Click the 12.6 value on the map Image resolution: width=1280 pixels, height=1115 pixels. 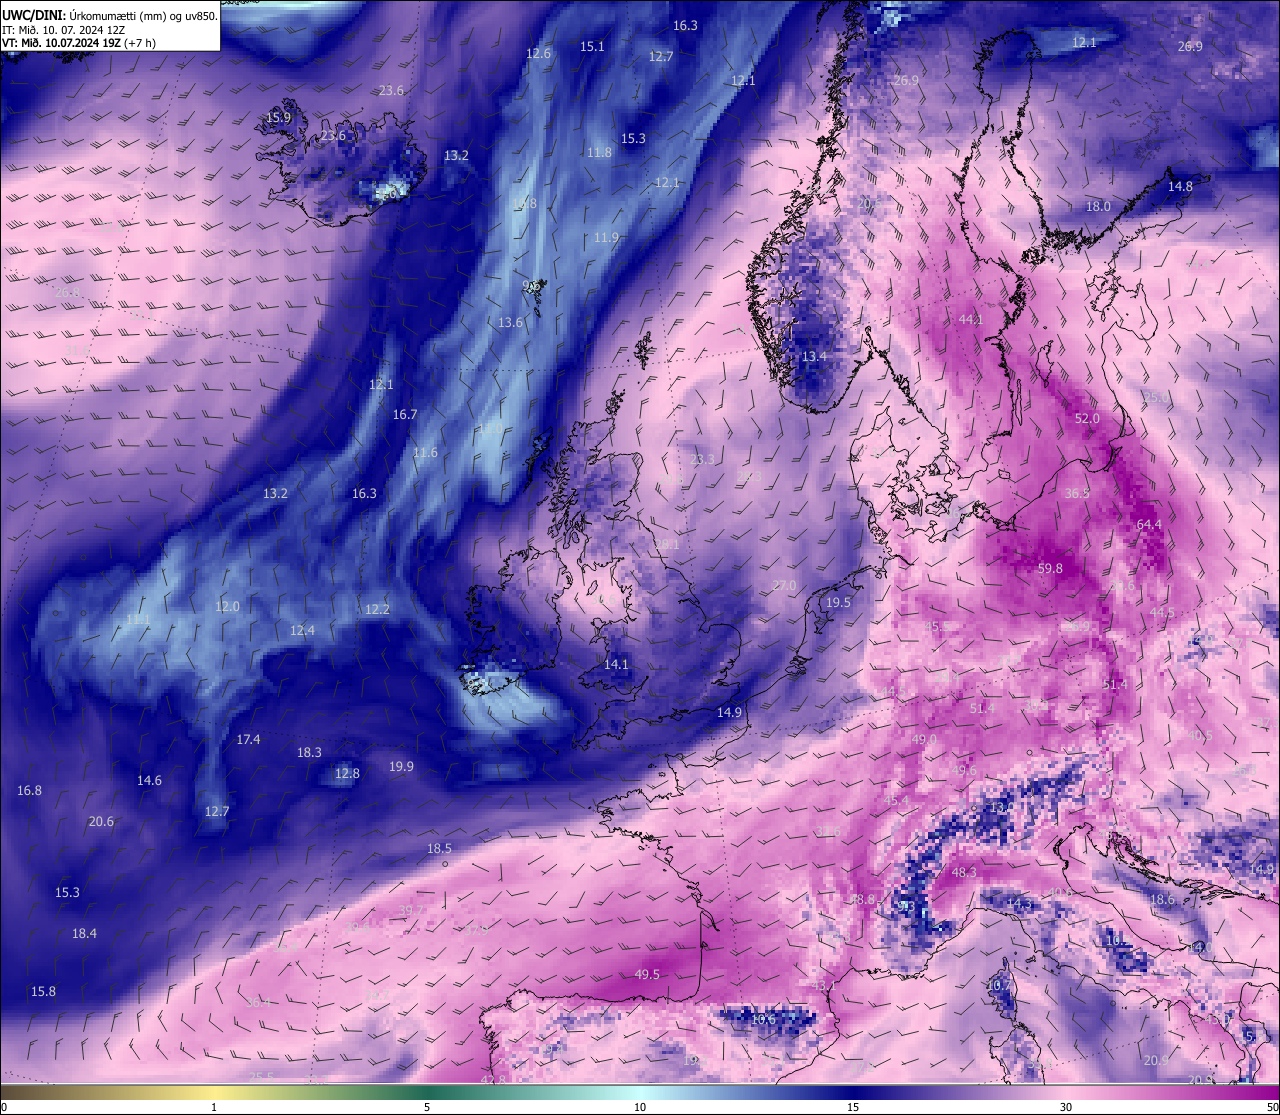click(539, 53)
